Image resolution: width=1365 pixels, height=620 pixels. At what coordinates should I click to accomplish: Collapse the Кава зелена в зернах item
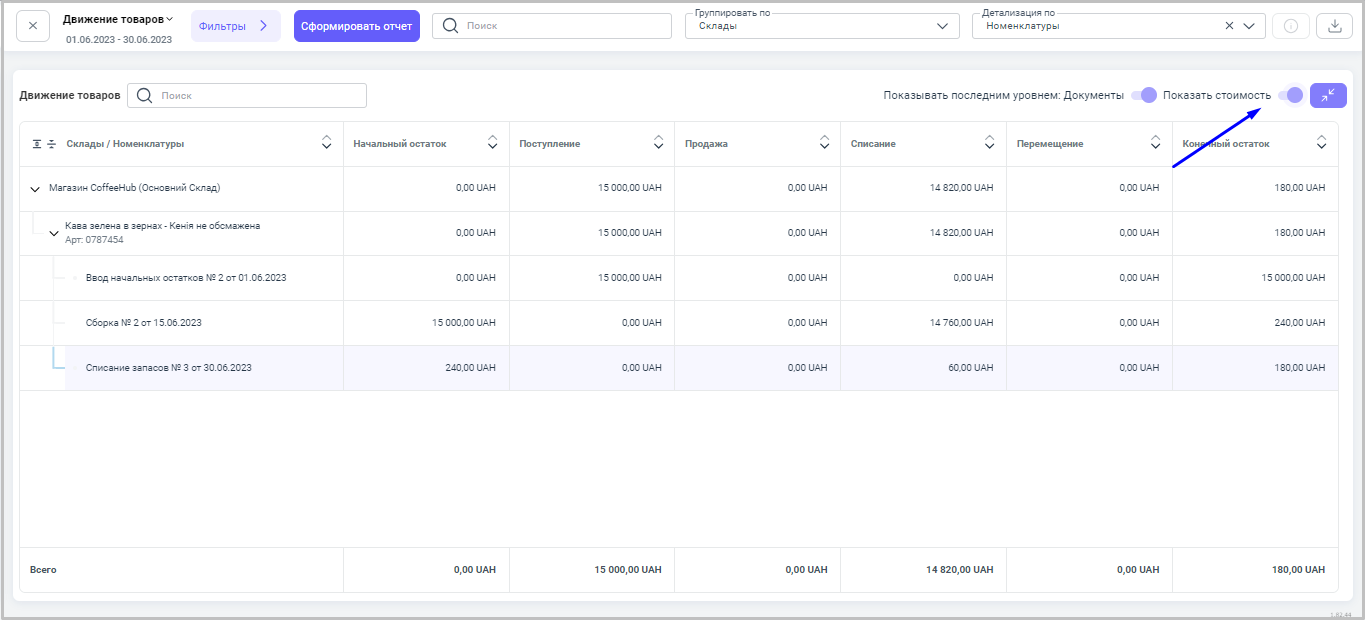point(54,233)
